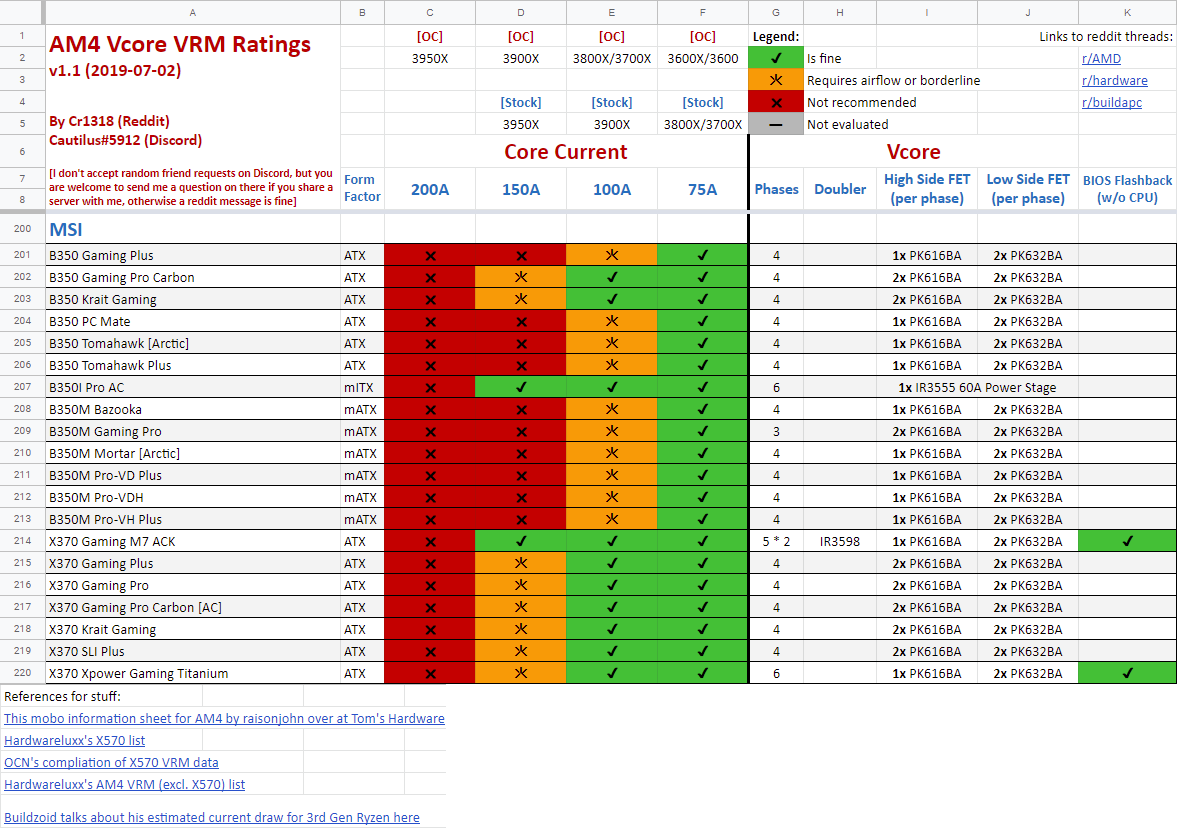Click the 3950X [OC] header cell
This screenshot has width=1177, height=828.
[x=429, y=59]
